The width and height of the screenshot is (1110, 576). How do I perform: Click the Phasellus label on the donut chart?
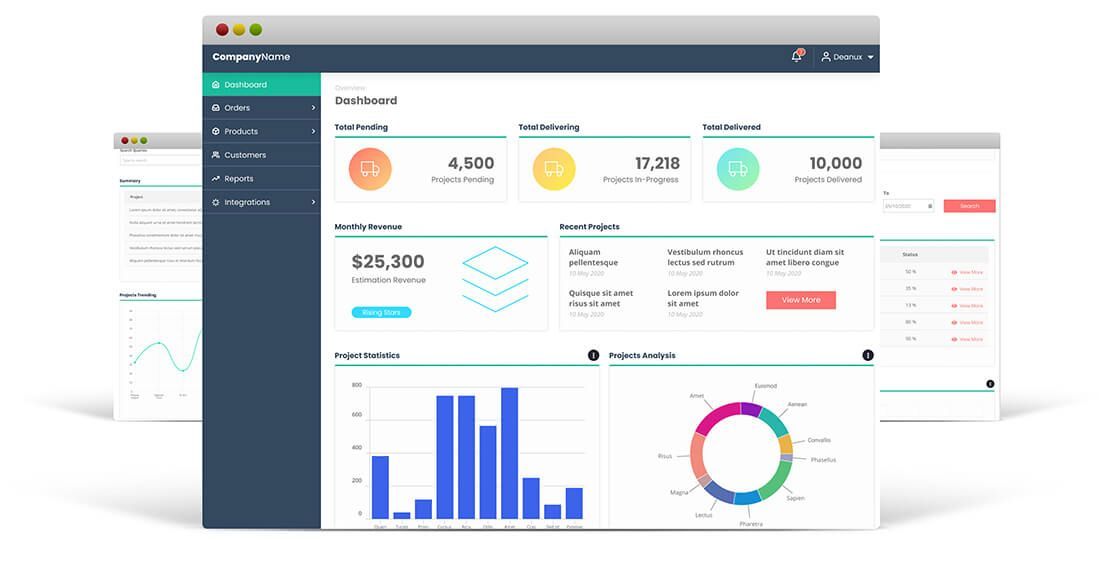[x=823, y=460]
